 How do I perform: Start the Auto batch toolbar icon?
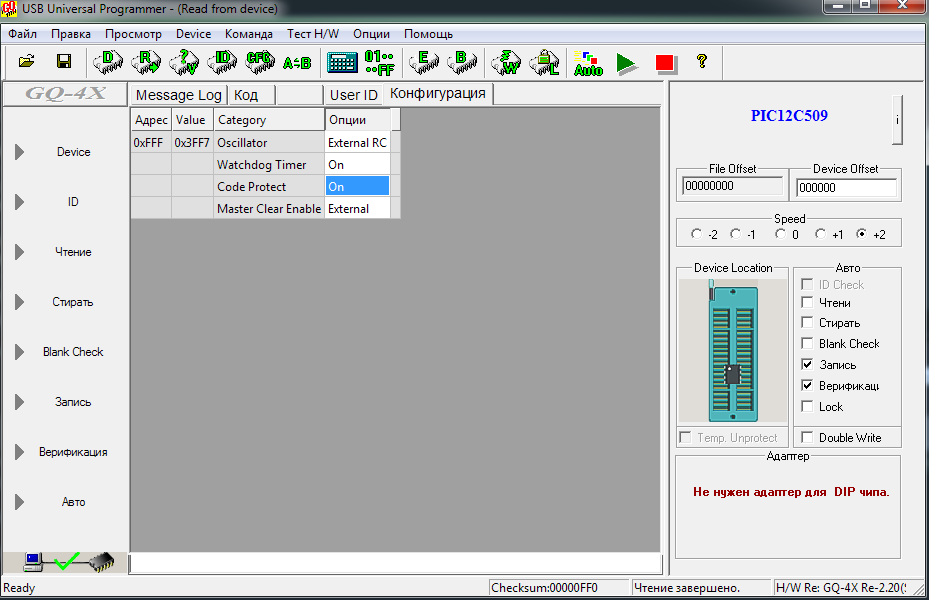(x=588, y=63)
